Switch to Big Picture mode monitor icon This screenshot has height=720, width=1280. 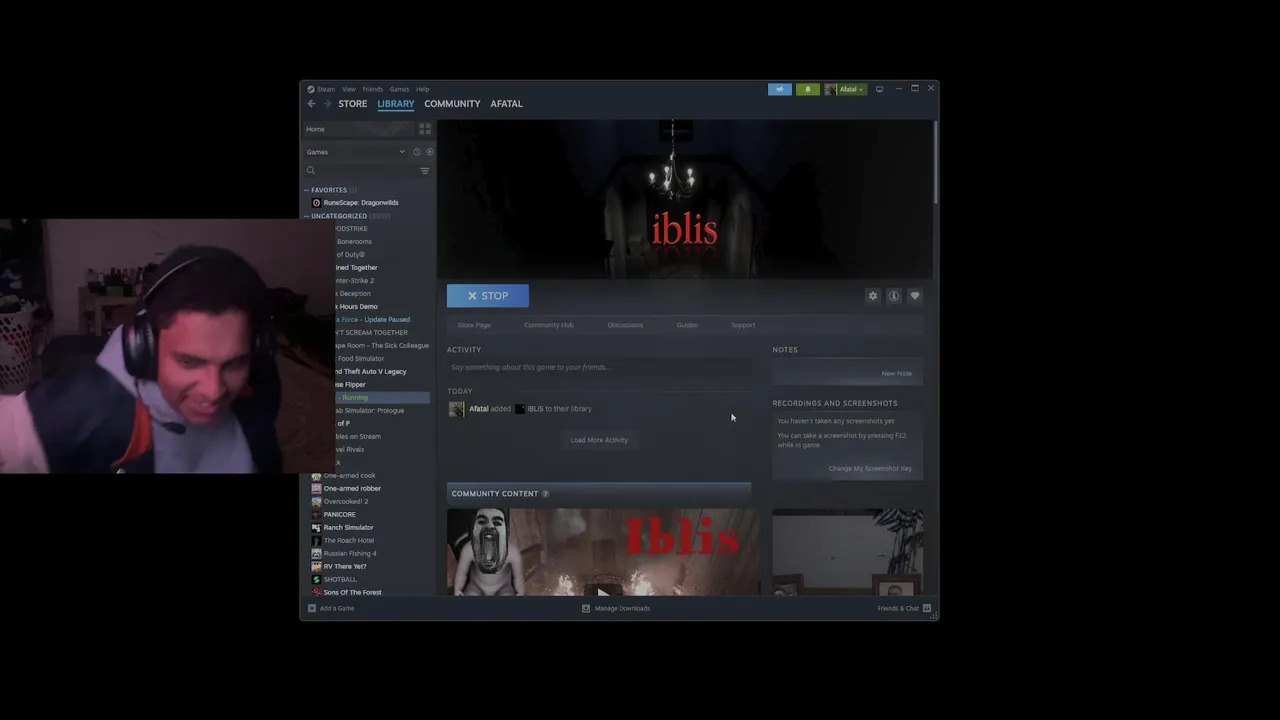pyautogui.click(x=879, y=89)
